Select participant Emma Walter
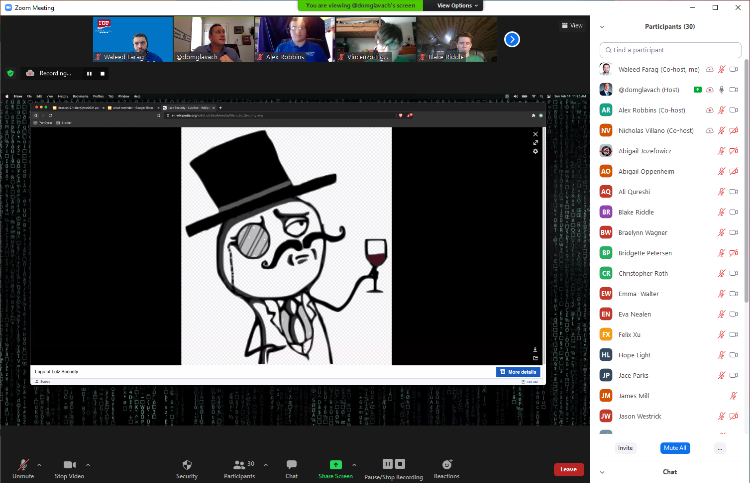The image size is (750, 483). [670, 294]
